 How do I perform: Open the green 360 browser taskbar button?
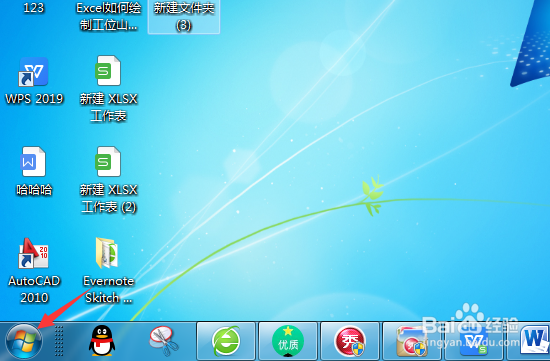pos(226,341)
